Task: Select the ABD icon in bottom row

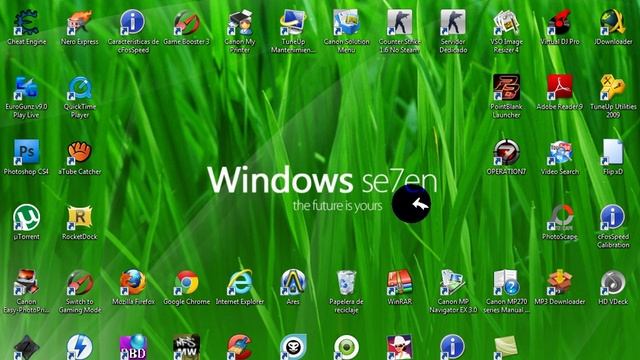Action: click(133, 347)
